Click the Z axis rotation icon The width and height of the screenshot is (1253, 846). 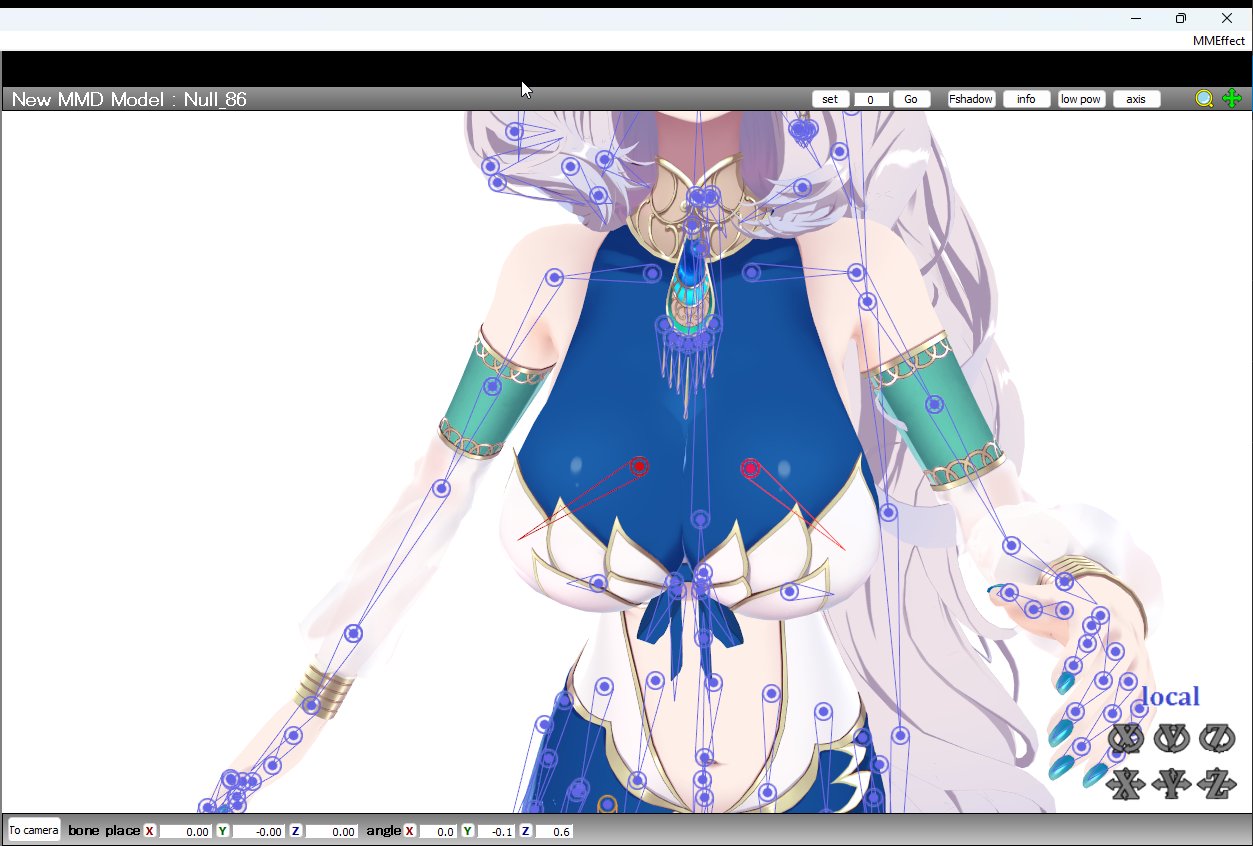[1217, 739]
